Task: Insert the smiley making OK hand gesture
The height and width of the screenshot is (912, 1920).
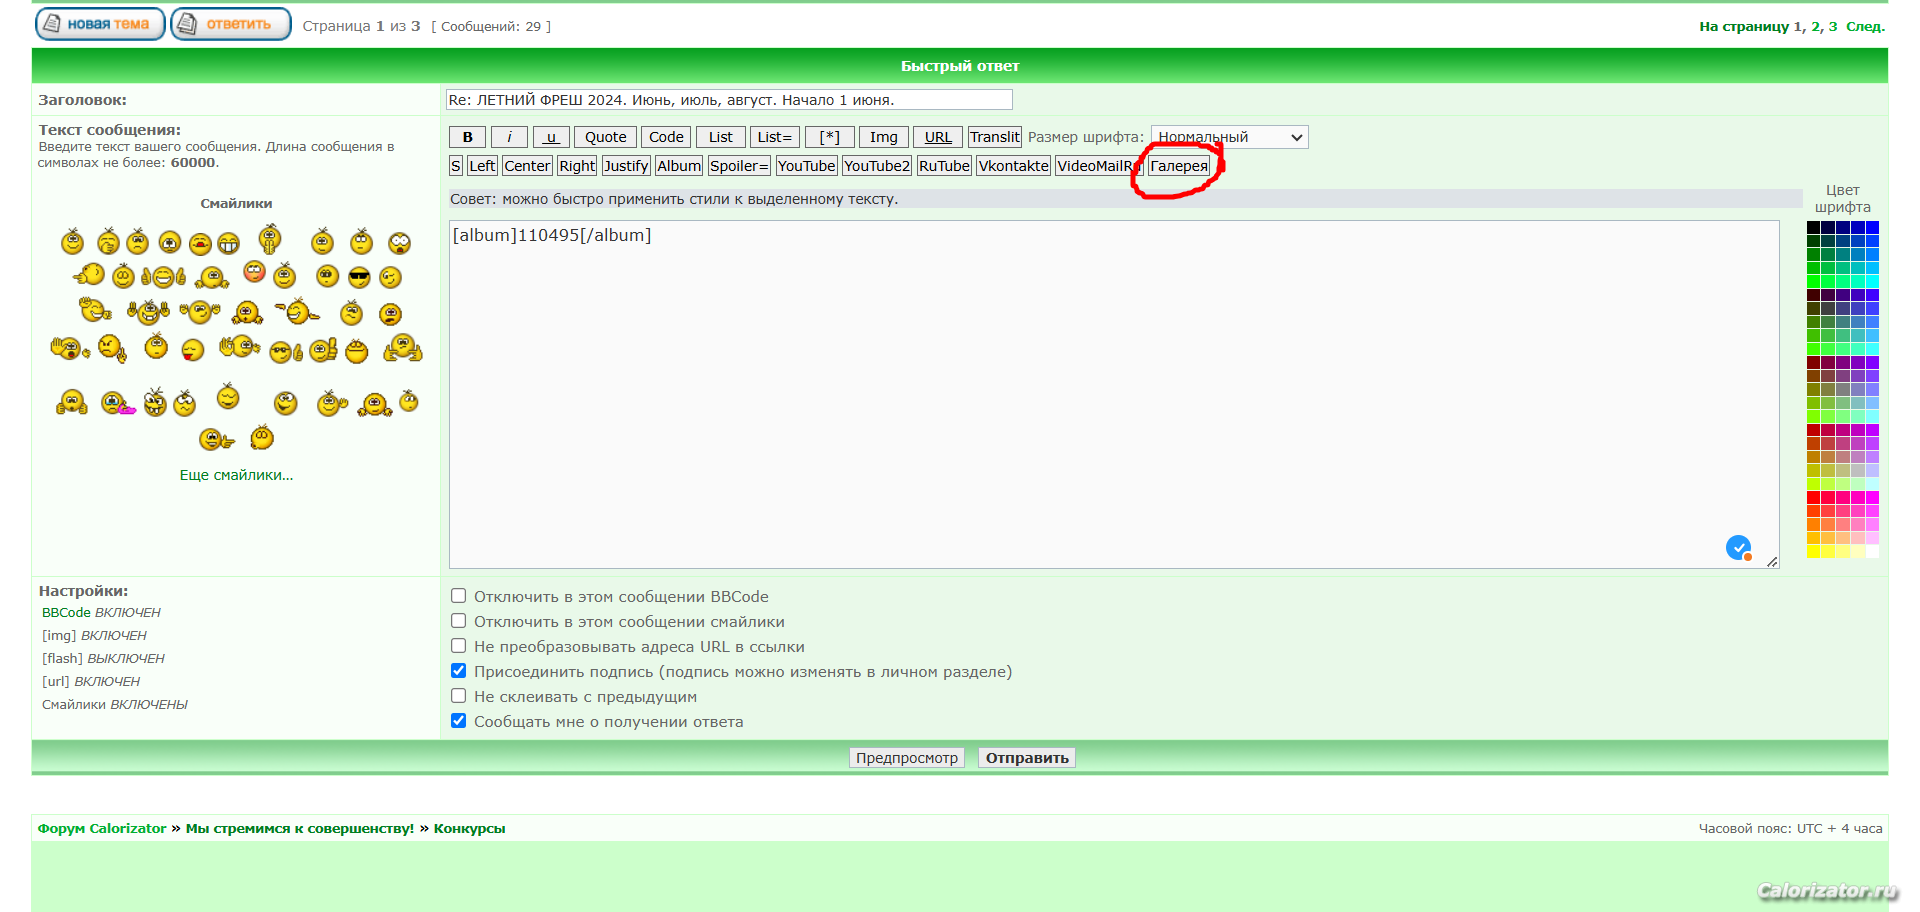Action: pos(240,347)
